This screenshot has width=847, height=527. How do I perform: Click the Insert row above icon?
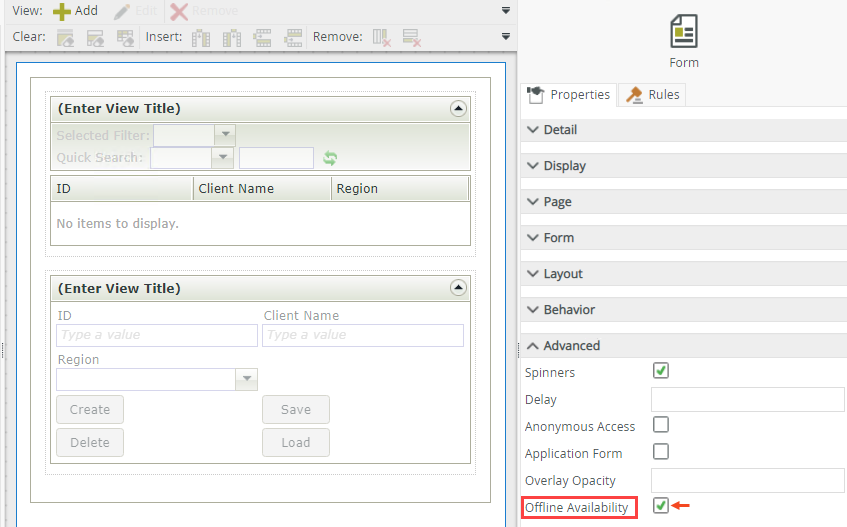(263, 38)
